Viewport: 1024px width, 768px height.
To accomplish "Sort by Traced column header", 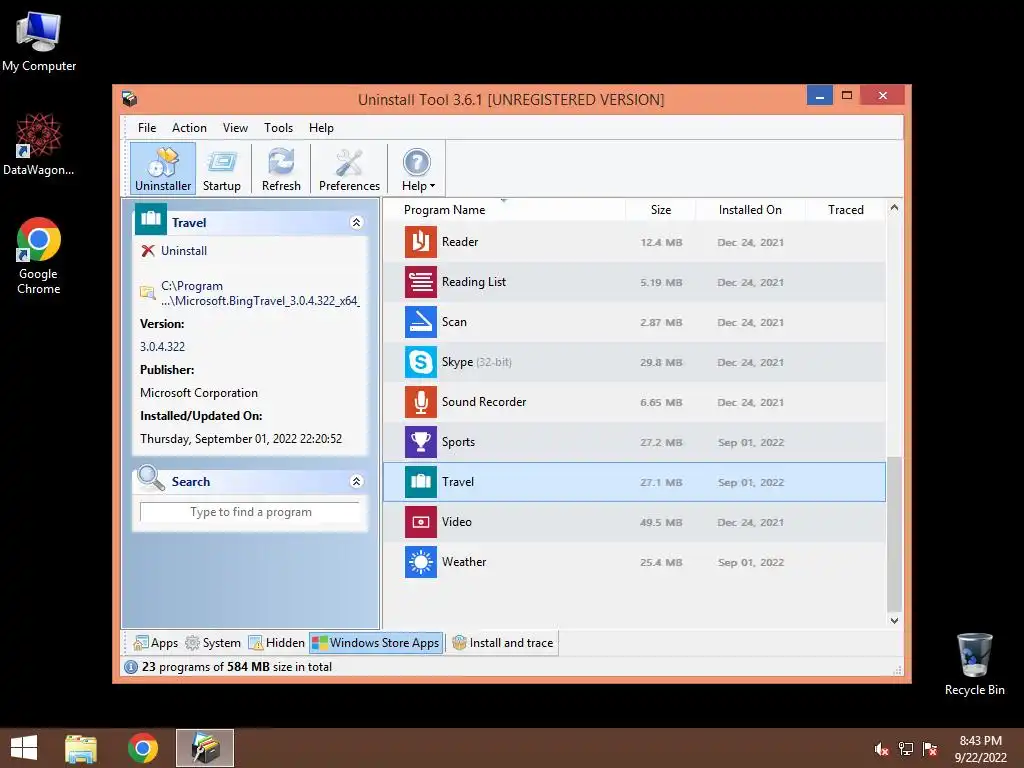I will [846, 210].
